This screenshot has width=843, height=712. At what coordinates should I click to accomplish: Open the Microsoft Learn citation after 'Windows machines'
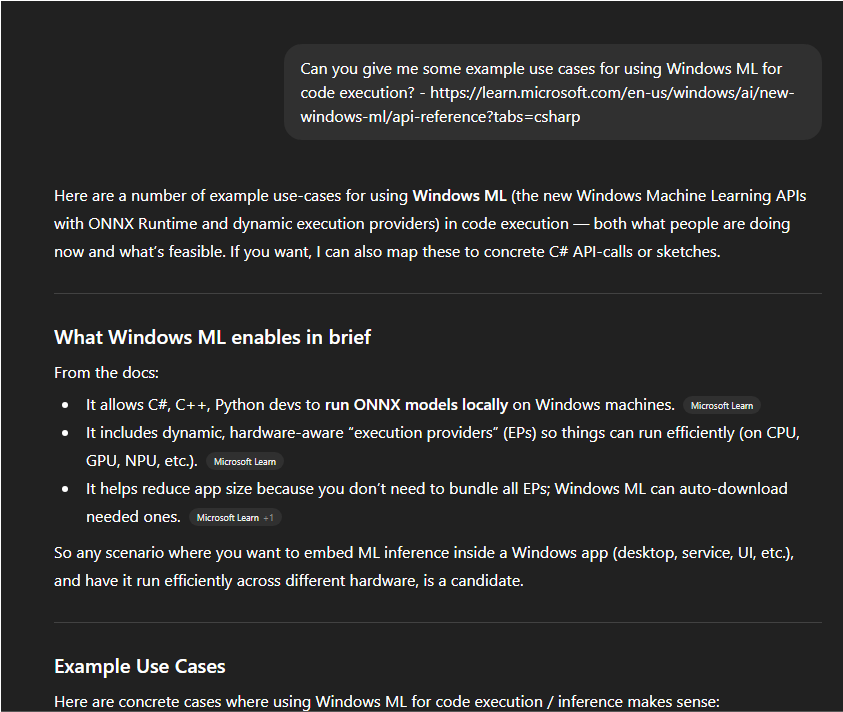(x=721, y=406)
